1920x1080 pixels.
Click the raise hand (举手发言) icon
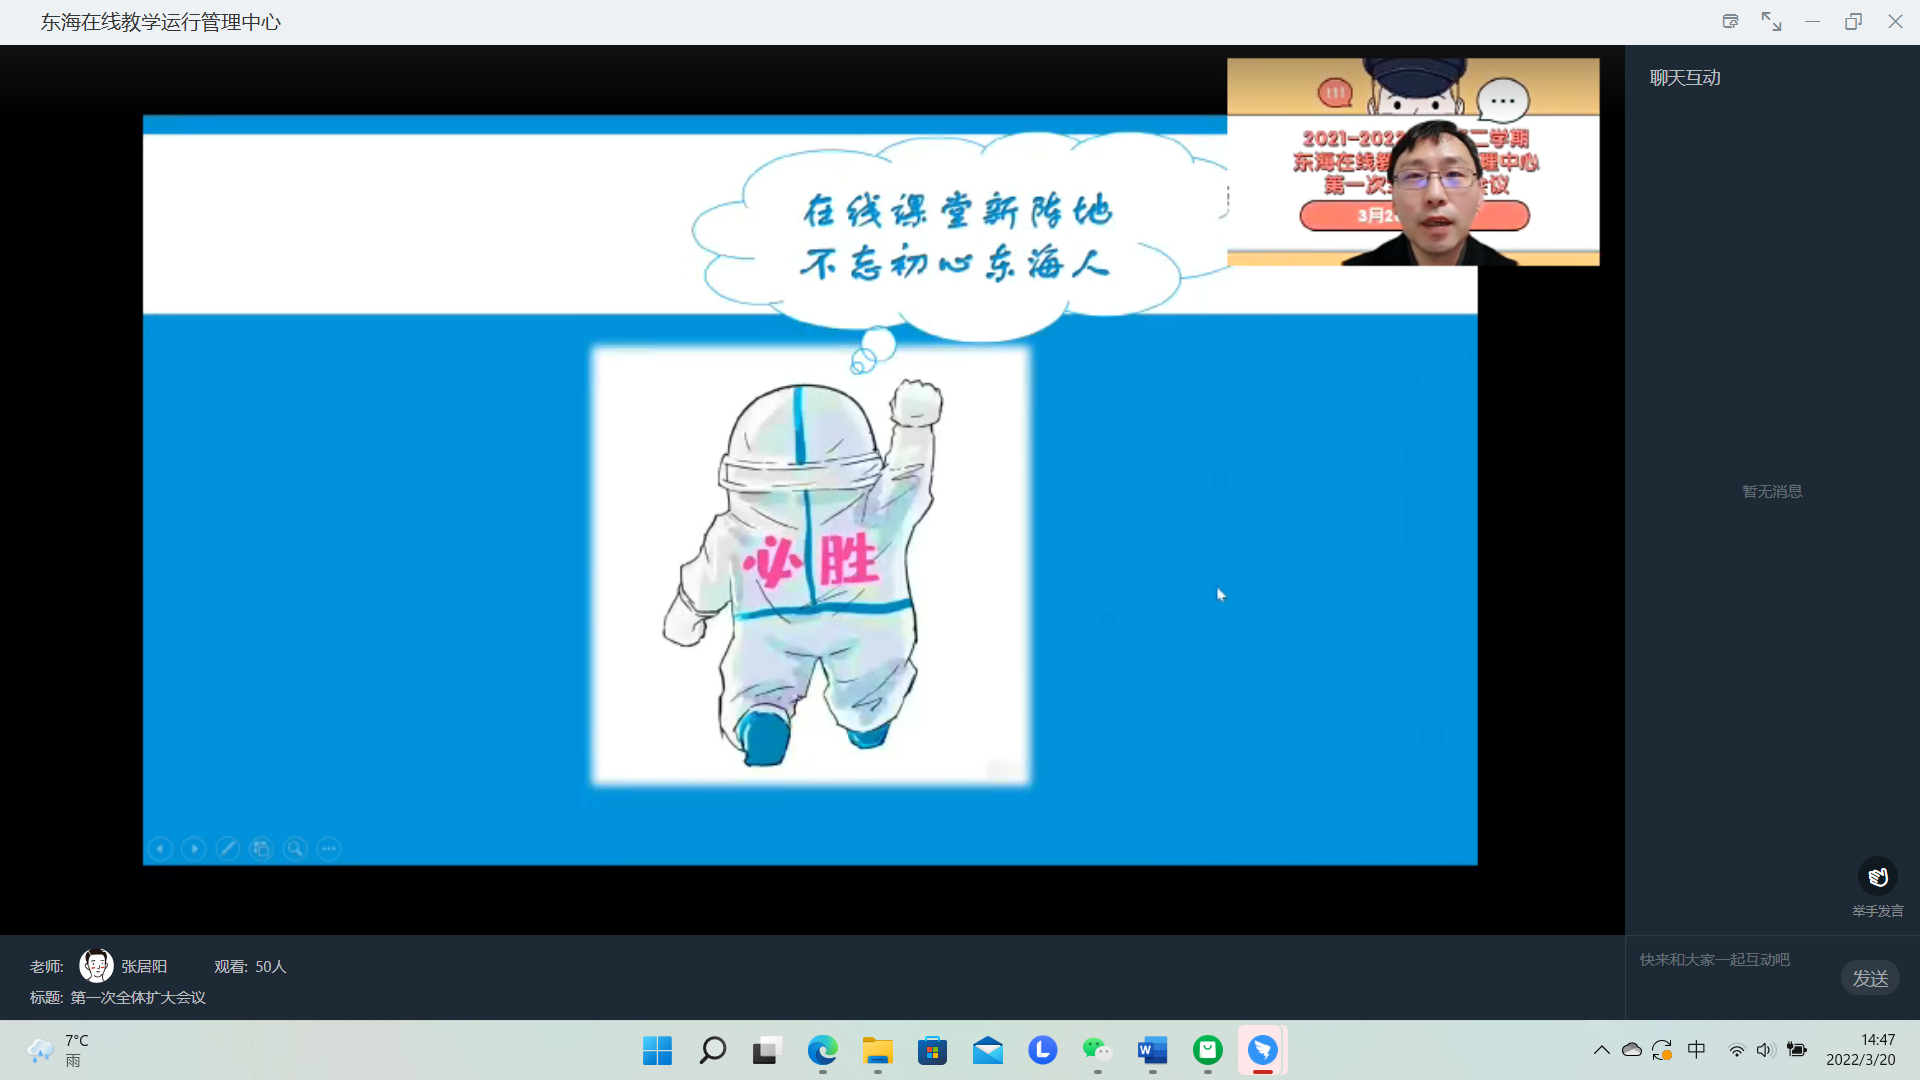click(1877, 877)
